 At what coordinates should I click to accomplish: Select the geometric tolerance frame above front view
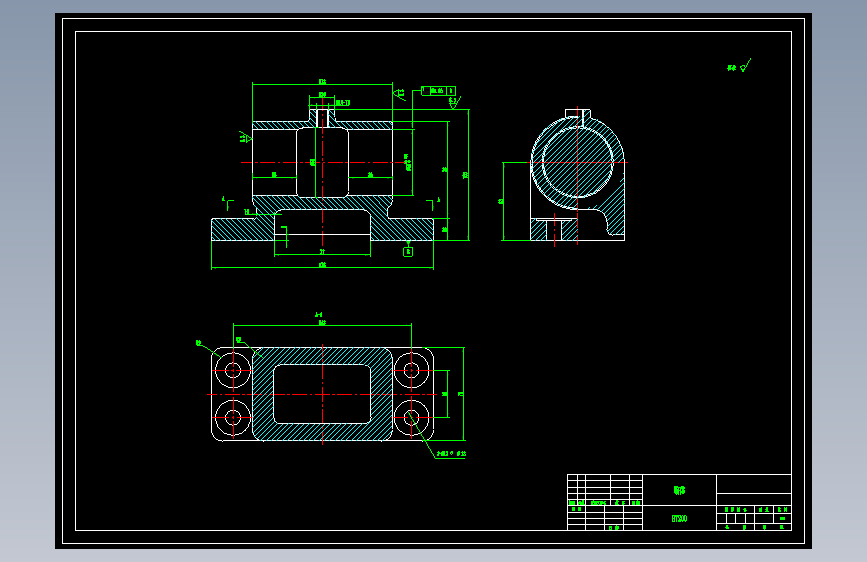[438, 91]
